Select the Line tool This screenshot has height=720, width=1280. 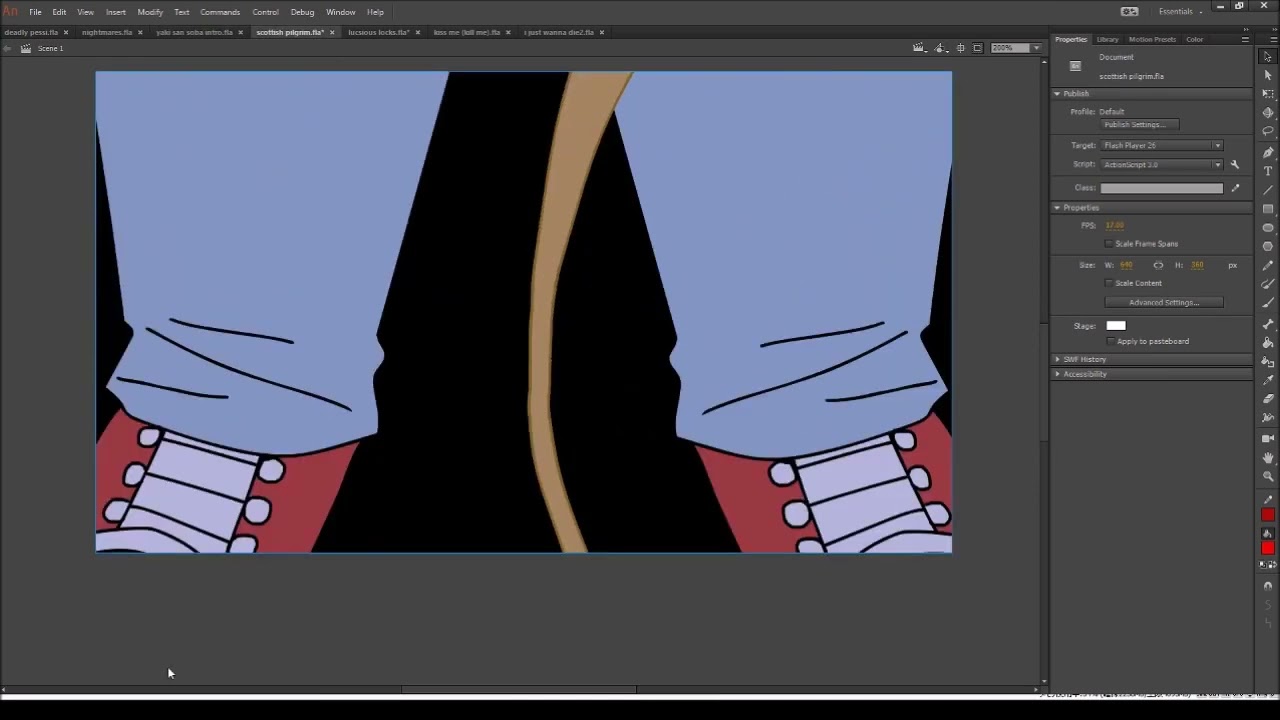tap(1268, 189)
